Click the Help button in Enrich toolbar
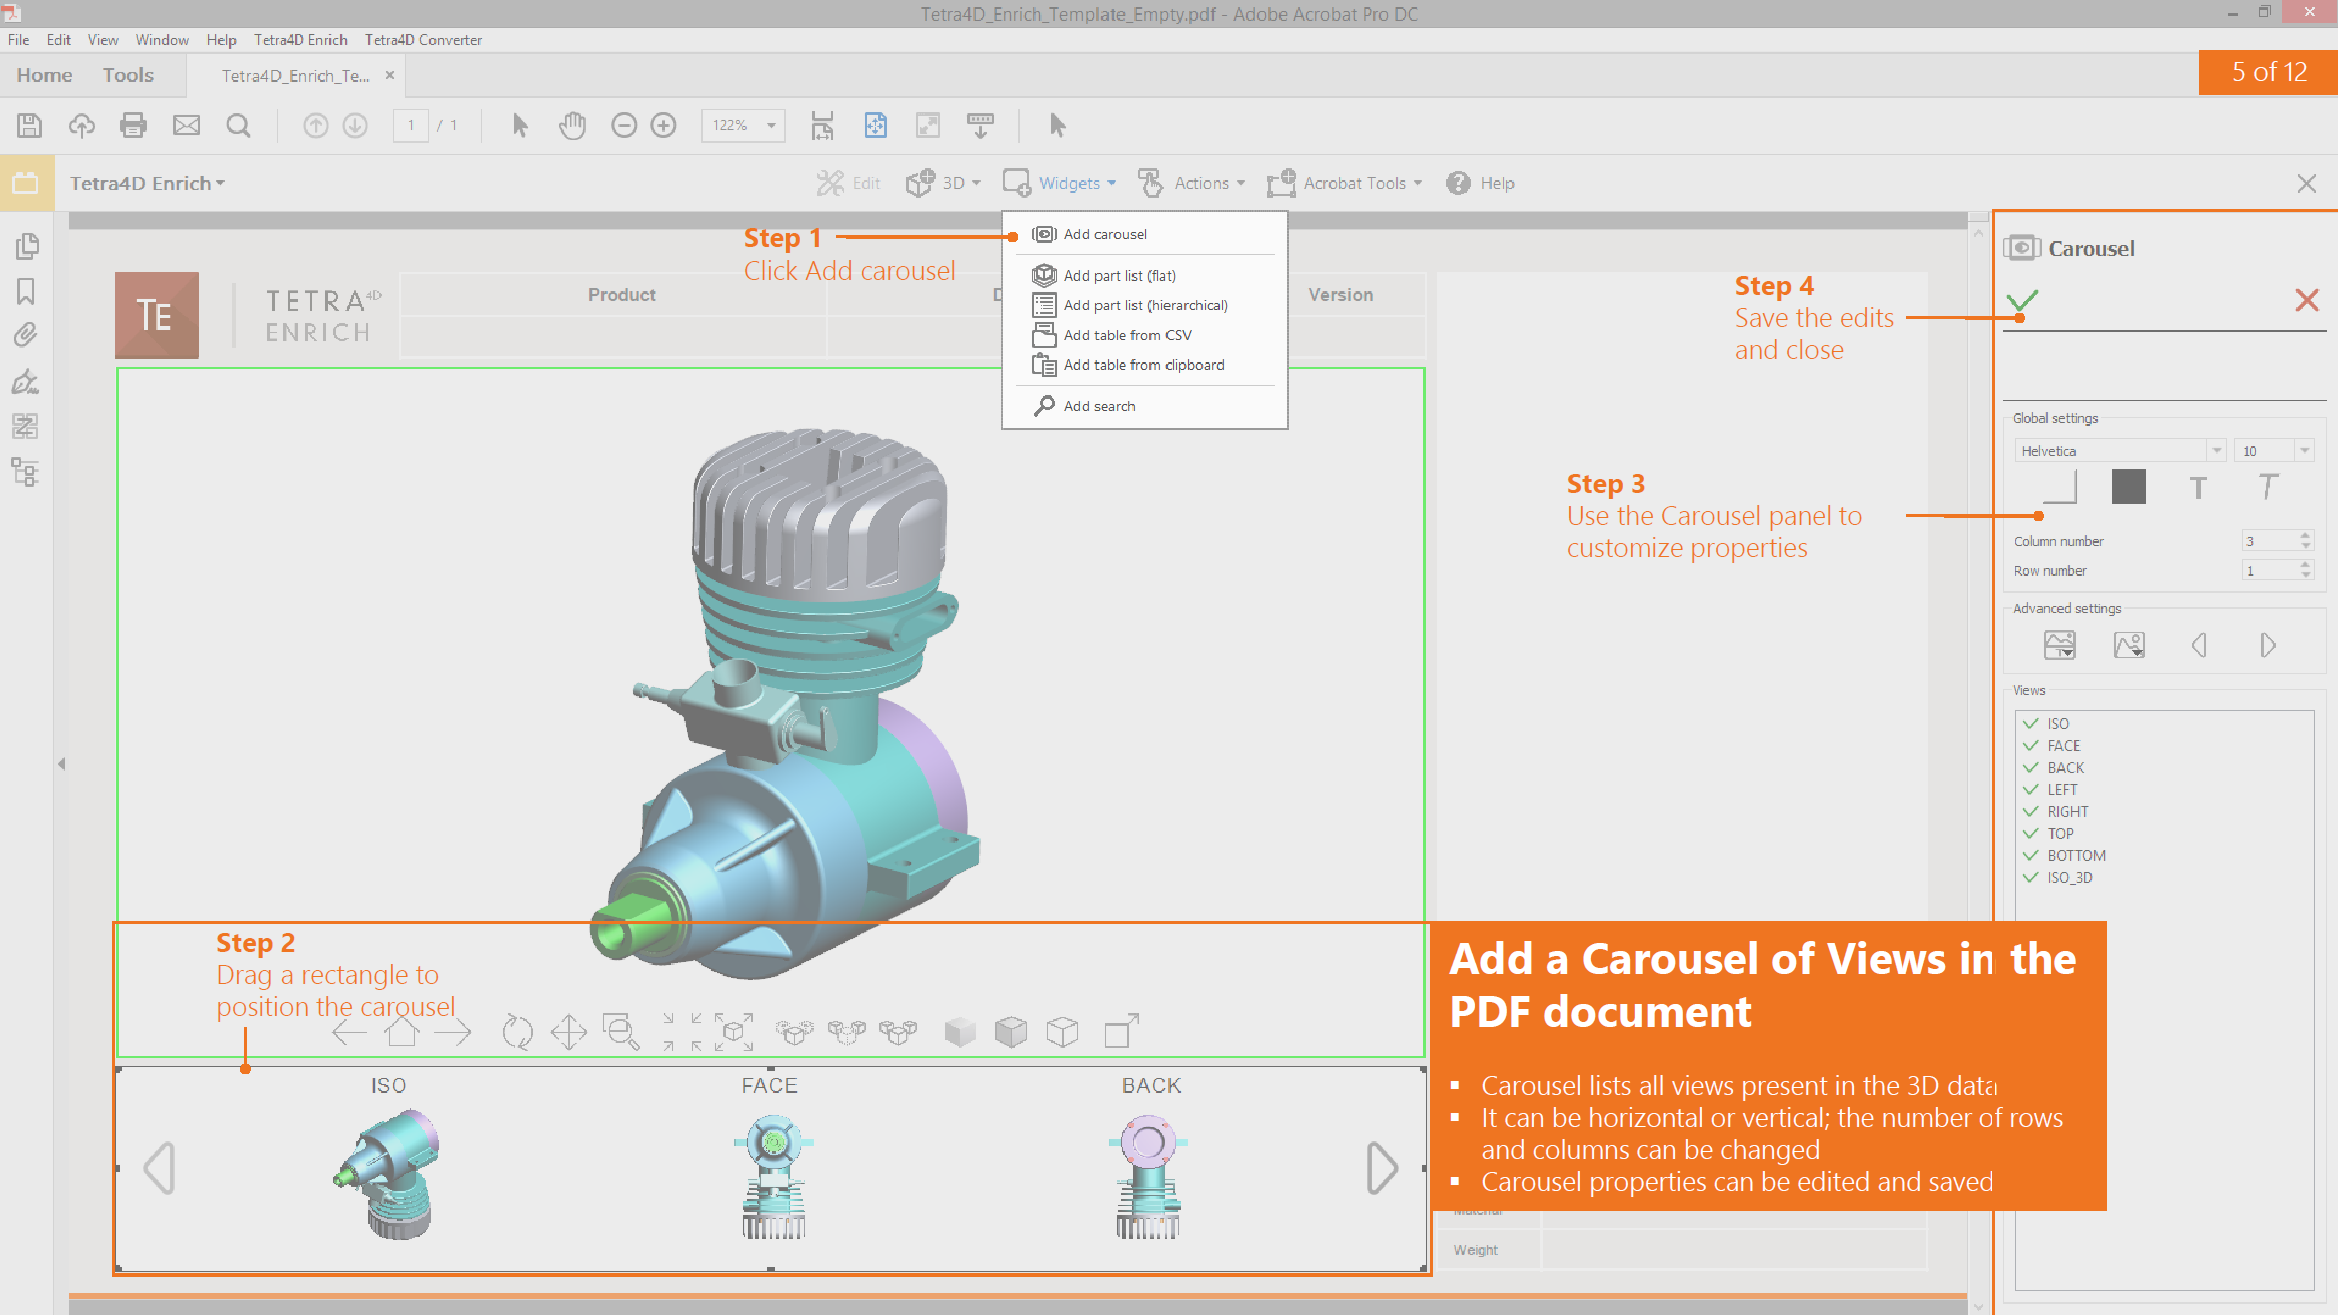This screenshot has height=1315, width=2338. pos(1480,183)
